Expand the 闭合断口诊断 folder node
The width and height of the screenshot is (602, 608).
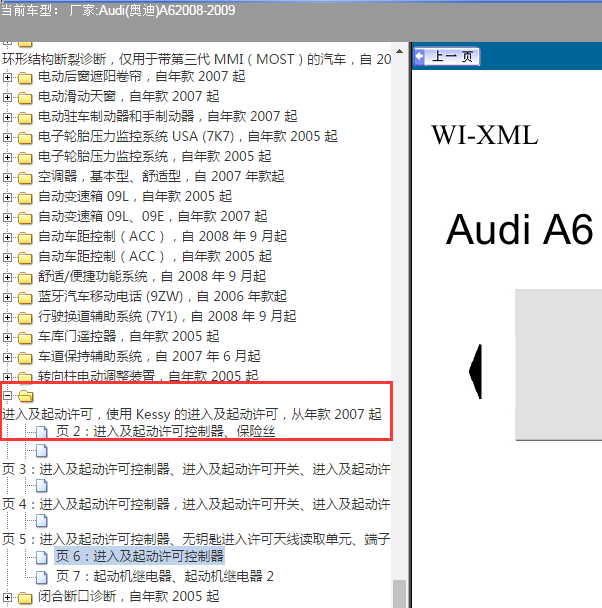(x=7, y=597)
